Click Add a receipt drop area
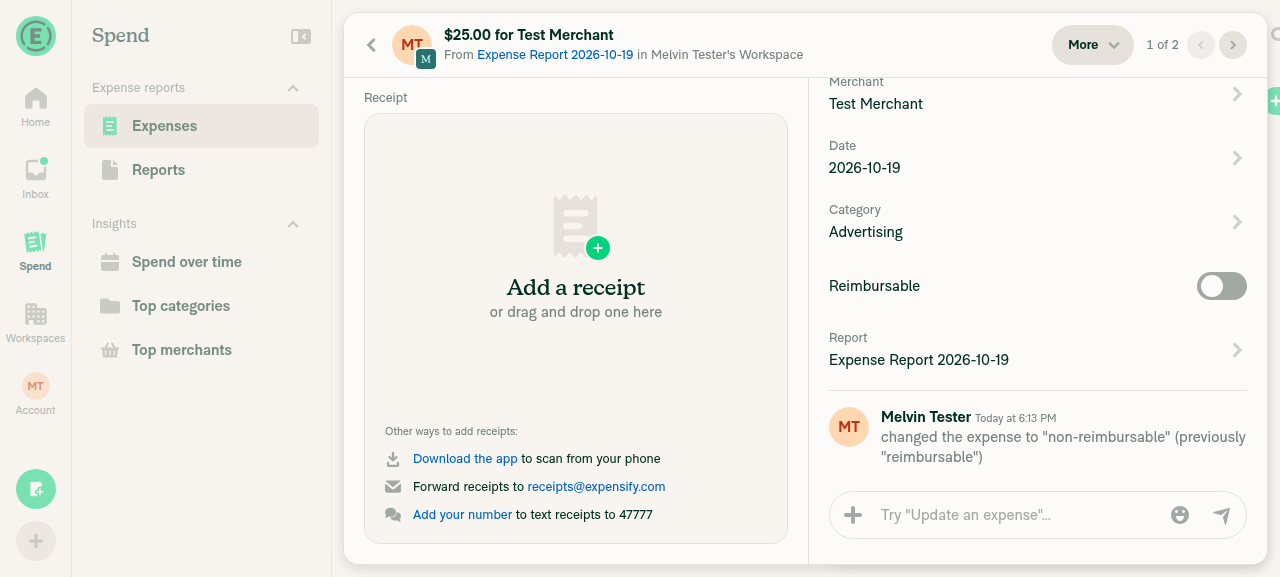Viewport: 1280px width, 577px height. (x=576, y=328)
